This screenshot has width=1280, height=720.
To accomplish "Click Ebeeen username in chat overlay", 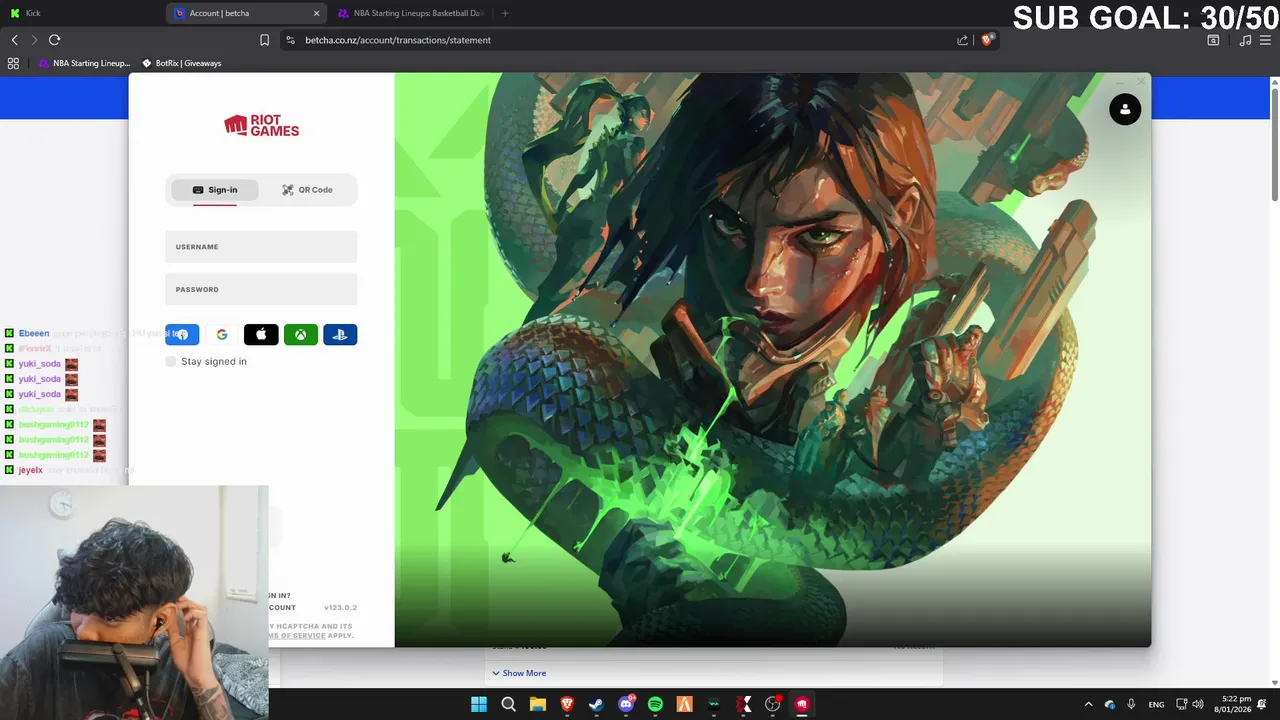I will (34, 333).
